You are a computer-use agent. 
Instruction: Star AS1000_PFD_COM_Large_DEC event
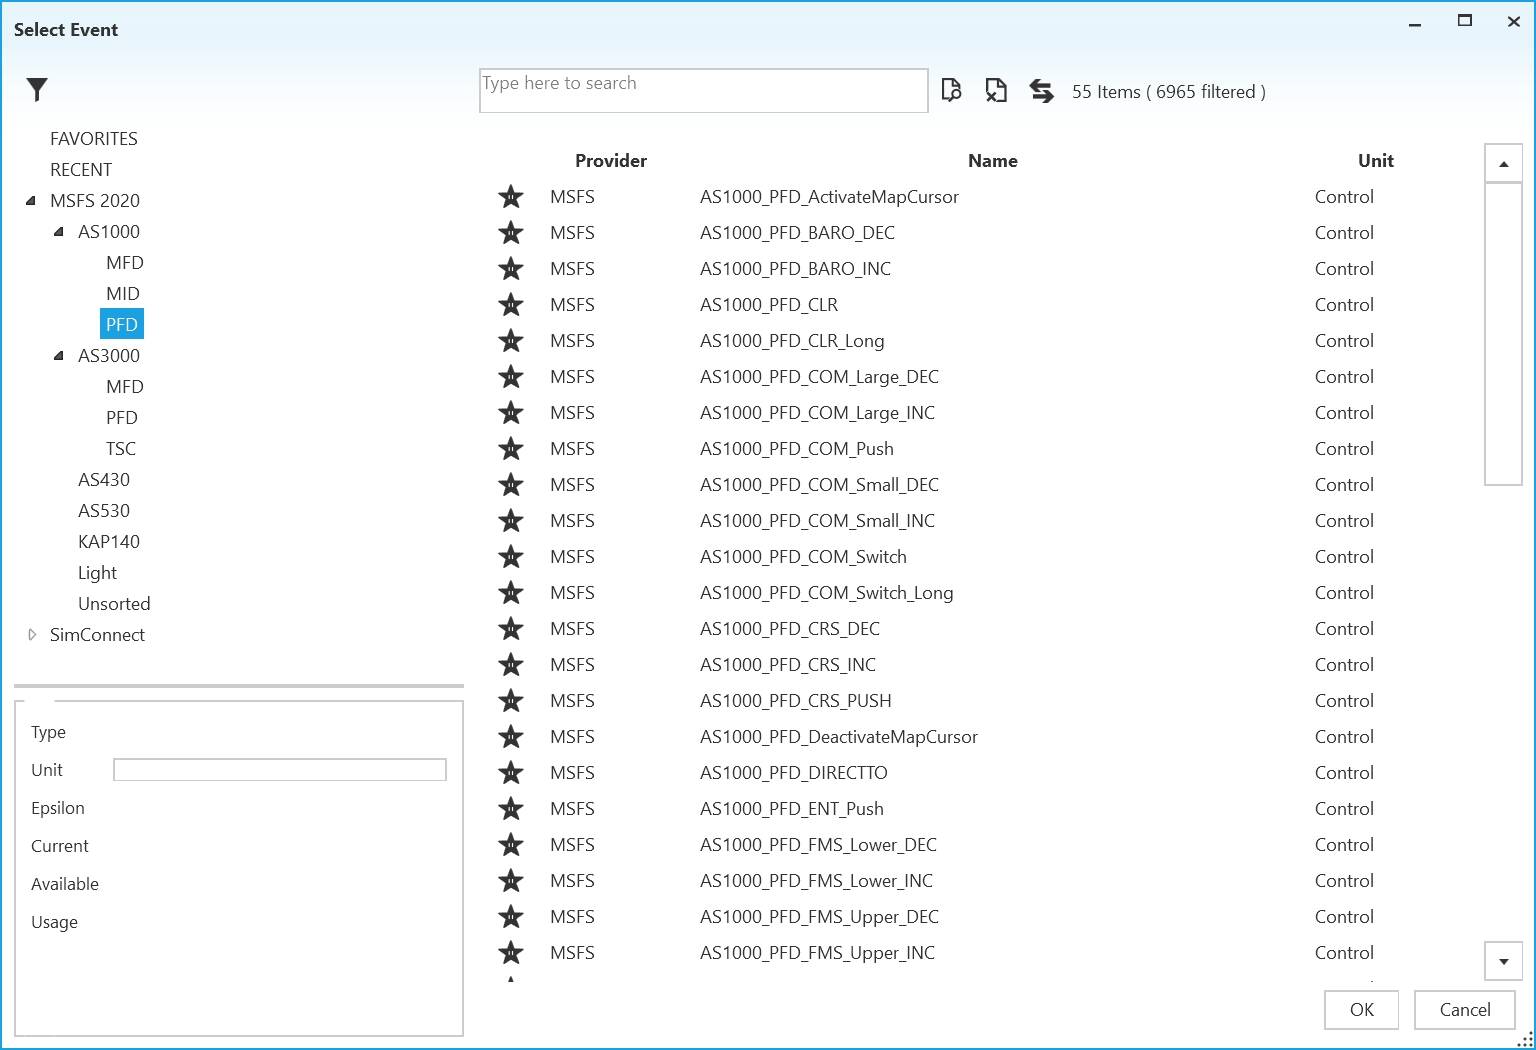511,377
